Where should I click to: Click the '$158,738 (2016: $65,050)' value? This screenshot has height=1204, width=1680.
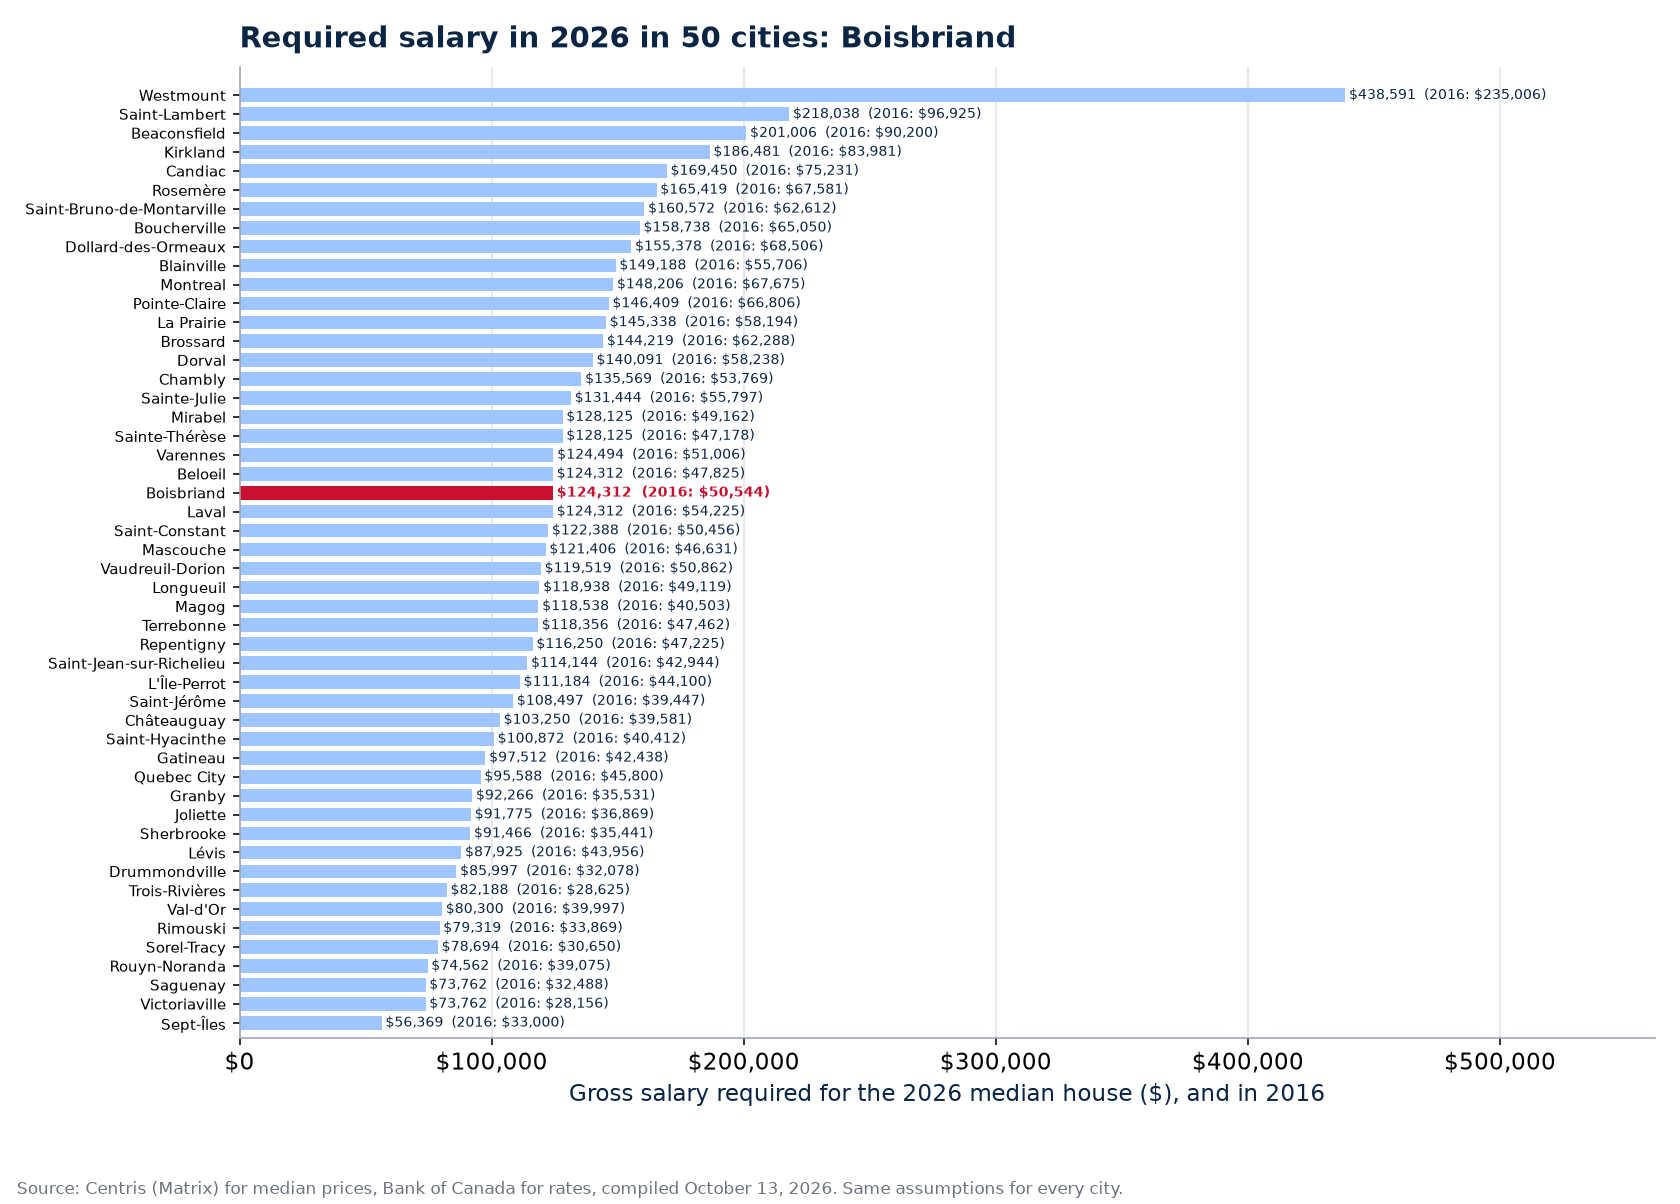(737, 227)
